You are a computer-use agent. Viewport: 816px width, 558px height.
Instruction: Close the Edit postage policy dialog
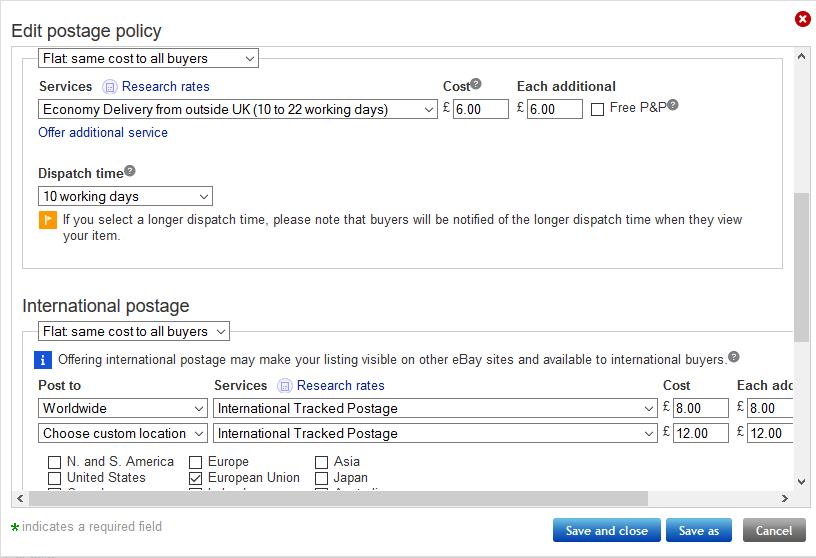pos(802,19)
